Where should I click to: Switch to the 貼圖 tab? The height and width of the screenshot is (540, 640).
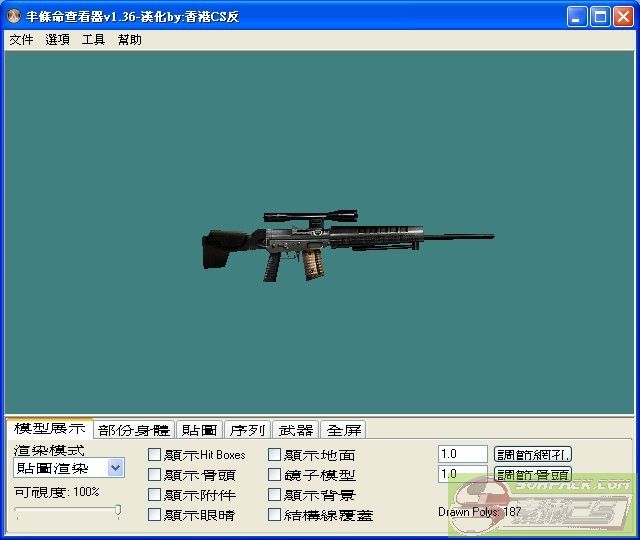pos(199,430)
